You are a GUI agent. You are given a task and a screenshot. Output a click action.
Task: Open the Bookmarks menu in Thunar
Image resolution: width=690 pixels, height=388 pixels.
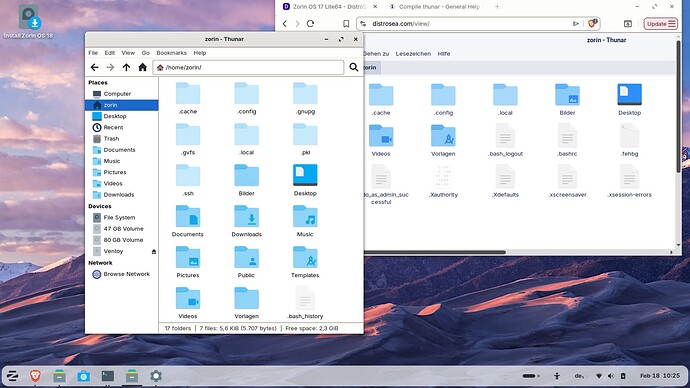(x=171, y=53)
